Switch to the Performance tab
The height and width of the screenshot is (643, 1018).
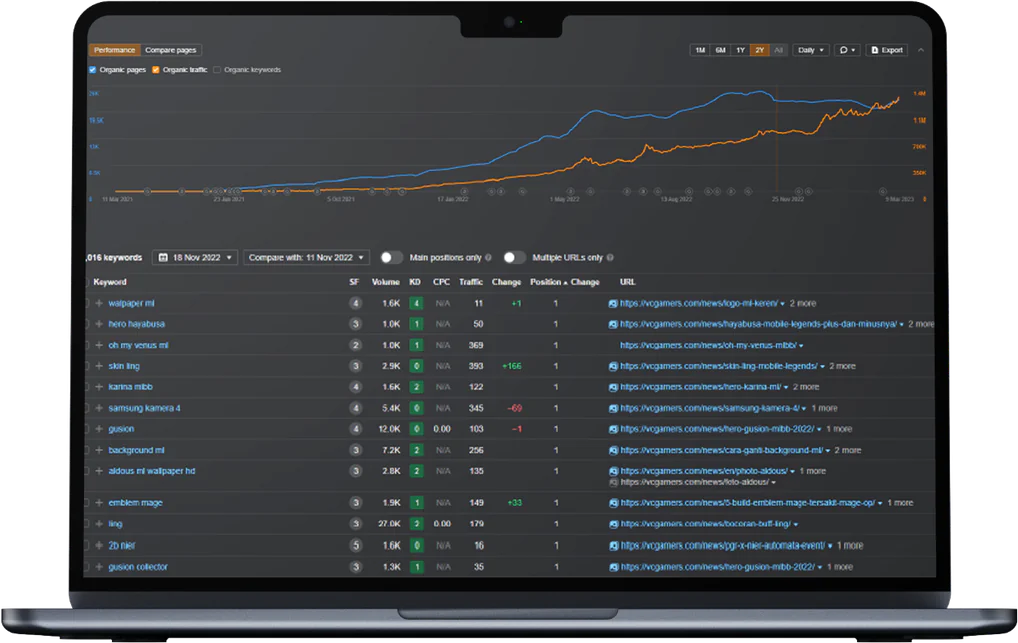tap(114, 50)
